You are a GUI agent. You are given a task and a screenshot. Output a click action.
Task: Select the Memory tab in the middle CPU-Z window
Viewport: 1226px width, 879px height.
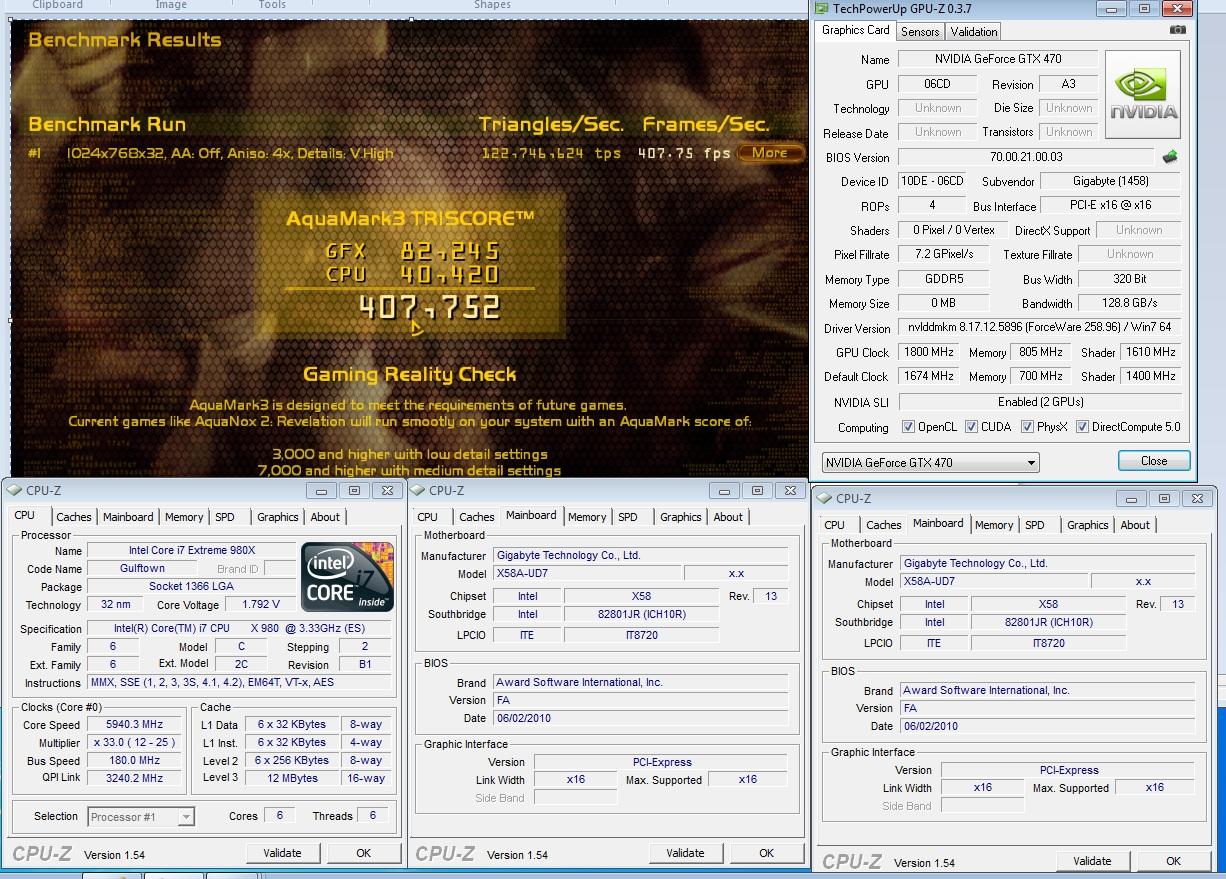[586, 517]
